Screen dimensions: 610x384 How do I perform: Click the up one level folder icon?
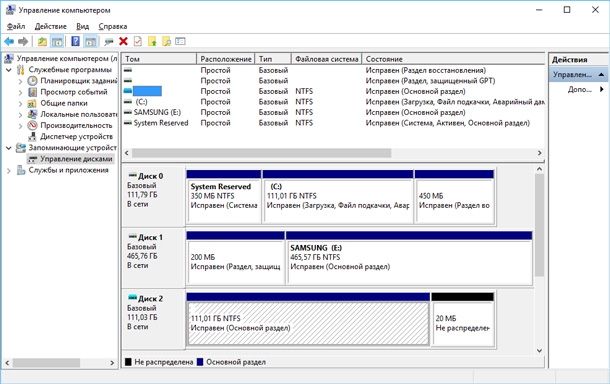click(42, 41)
